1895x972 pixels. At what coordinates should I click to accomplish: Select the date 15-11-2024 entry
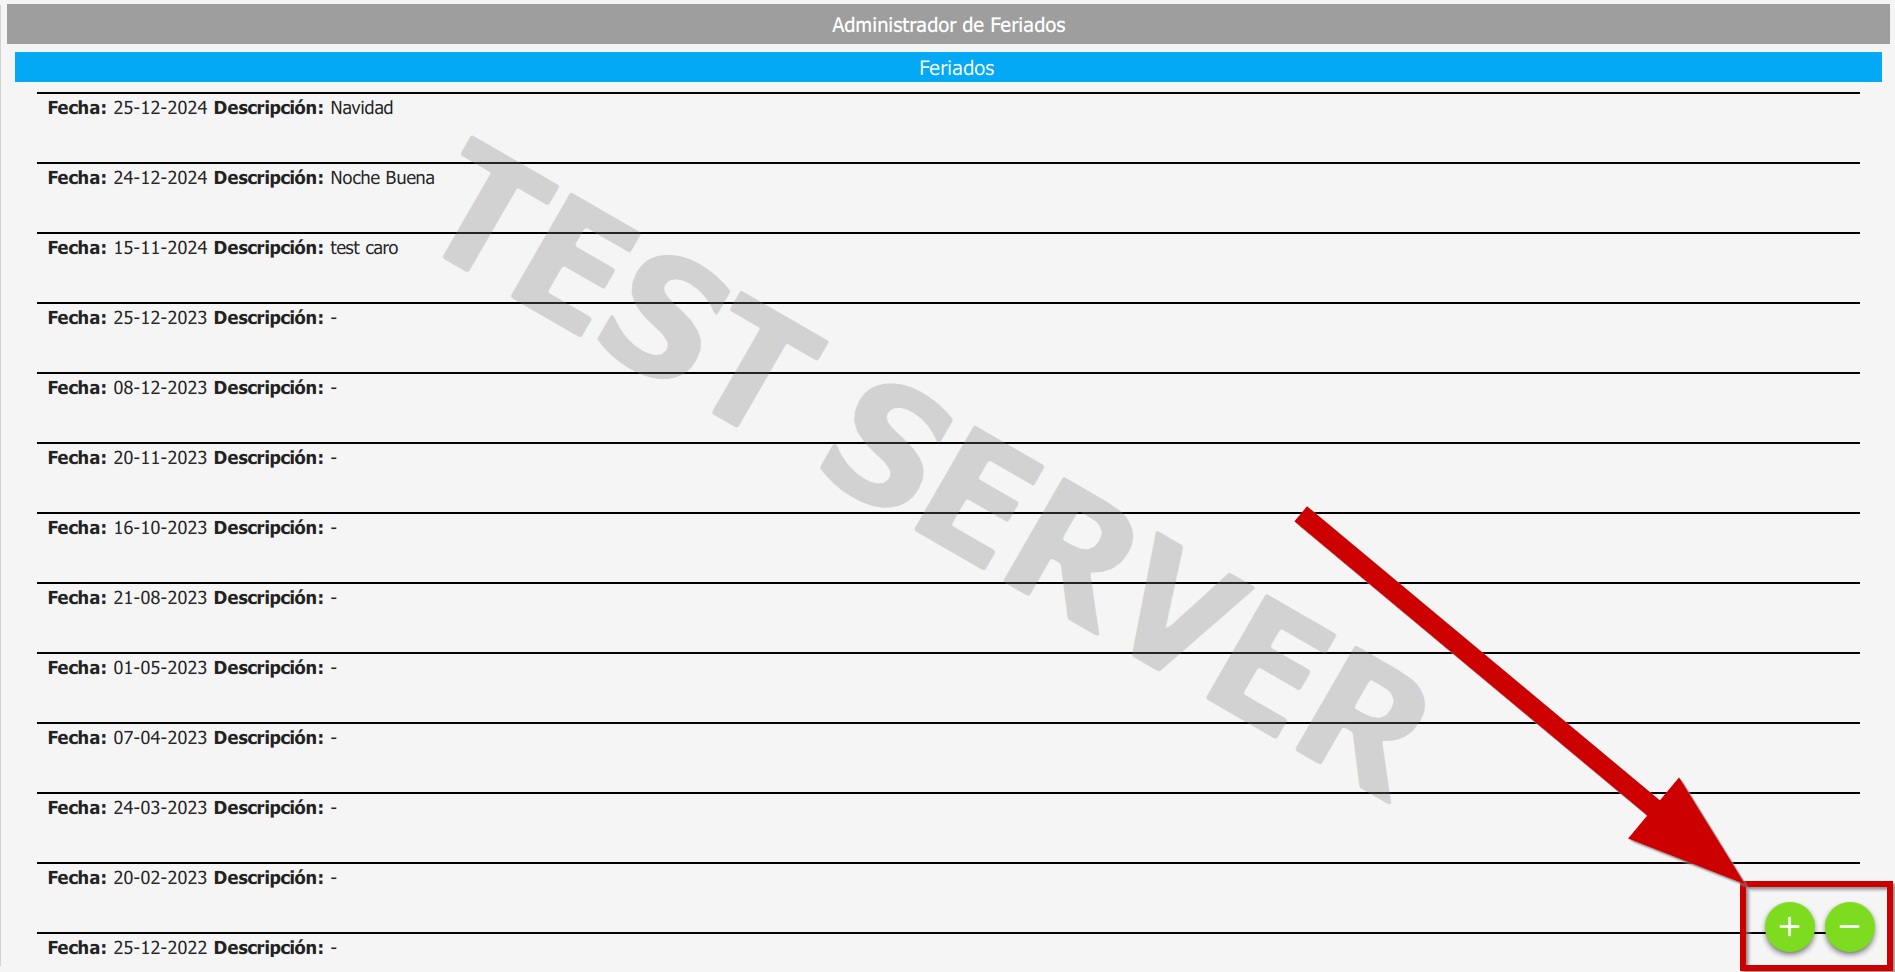coord(160,248)
